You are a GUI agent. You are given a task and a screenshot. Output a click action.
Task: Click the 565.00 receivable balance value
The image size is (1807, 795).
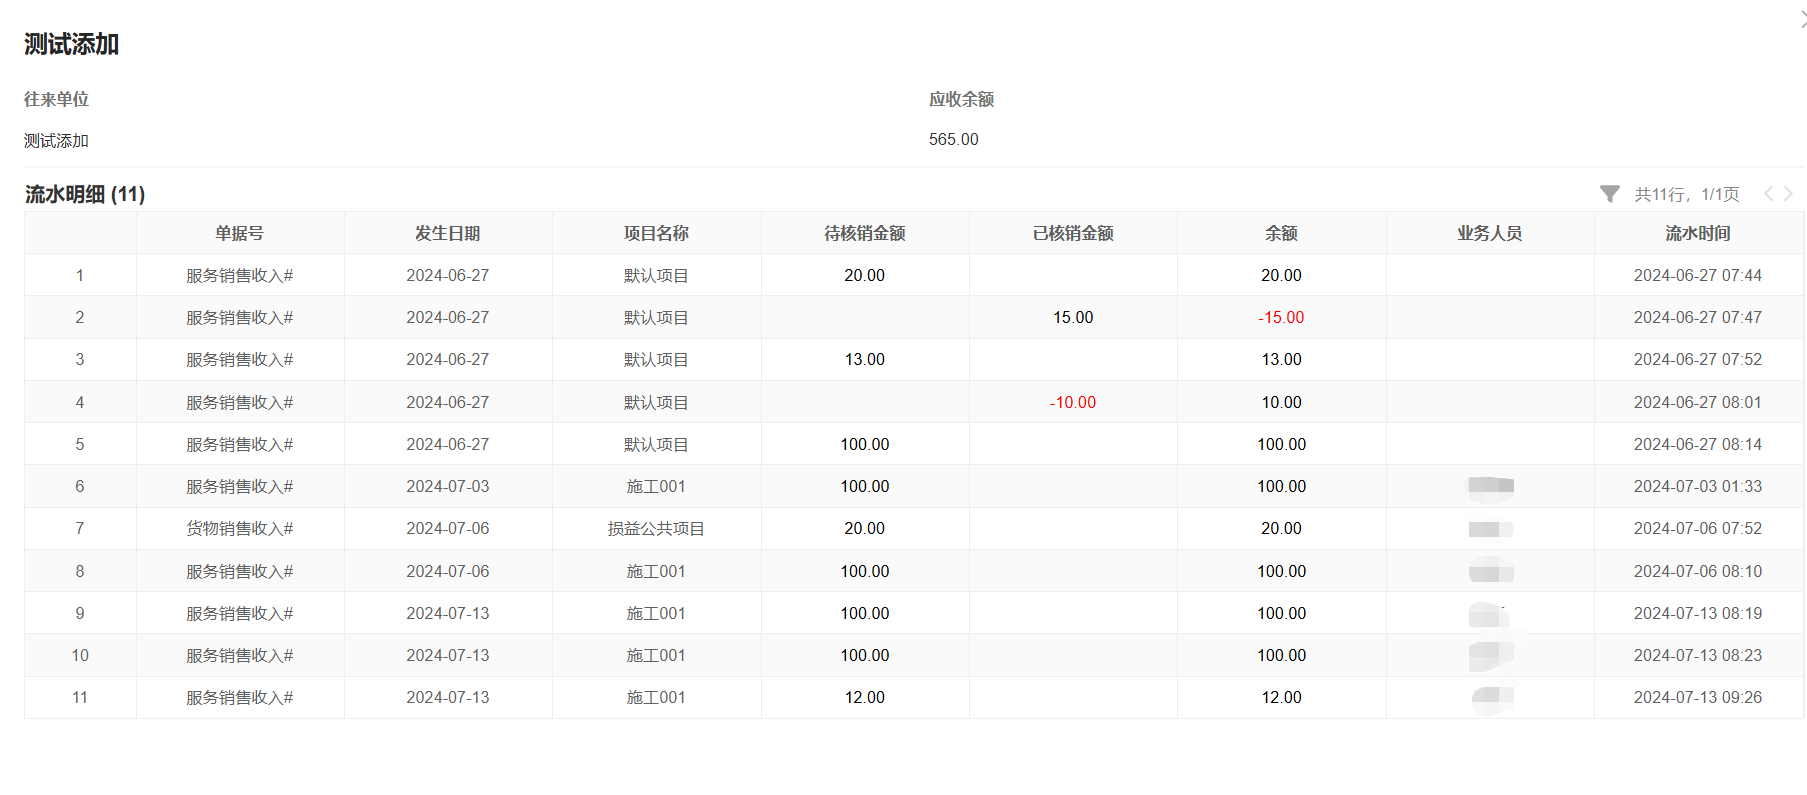pos(953,139)
